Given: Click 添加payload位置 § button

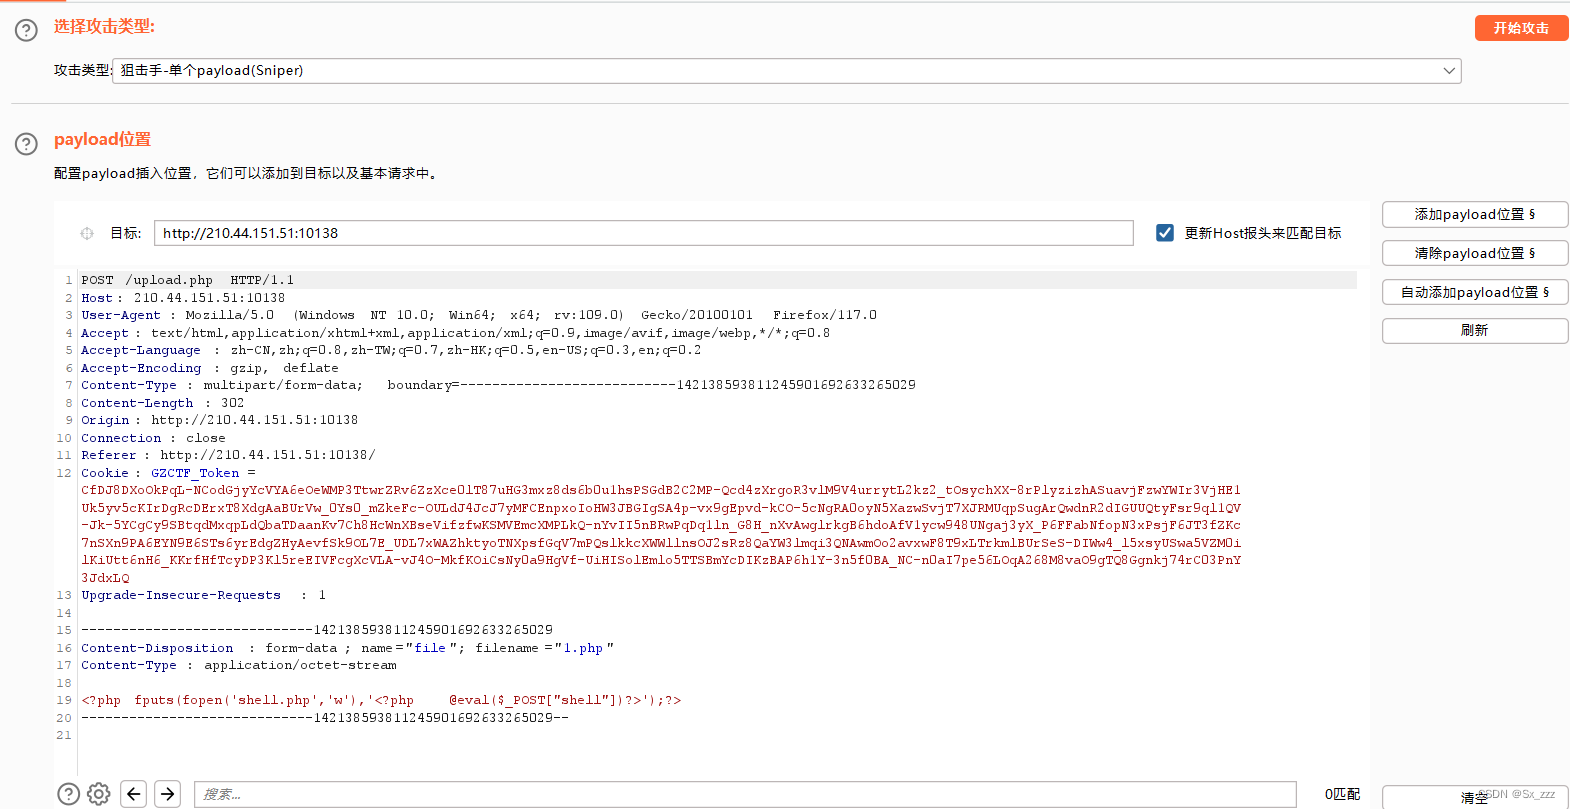Looking at the screenshot, I should click(1475, 215).
